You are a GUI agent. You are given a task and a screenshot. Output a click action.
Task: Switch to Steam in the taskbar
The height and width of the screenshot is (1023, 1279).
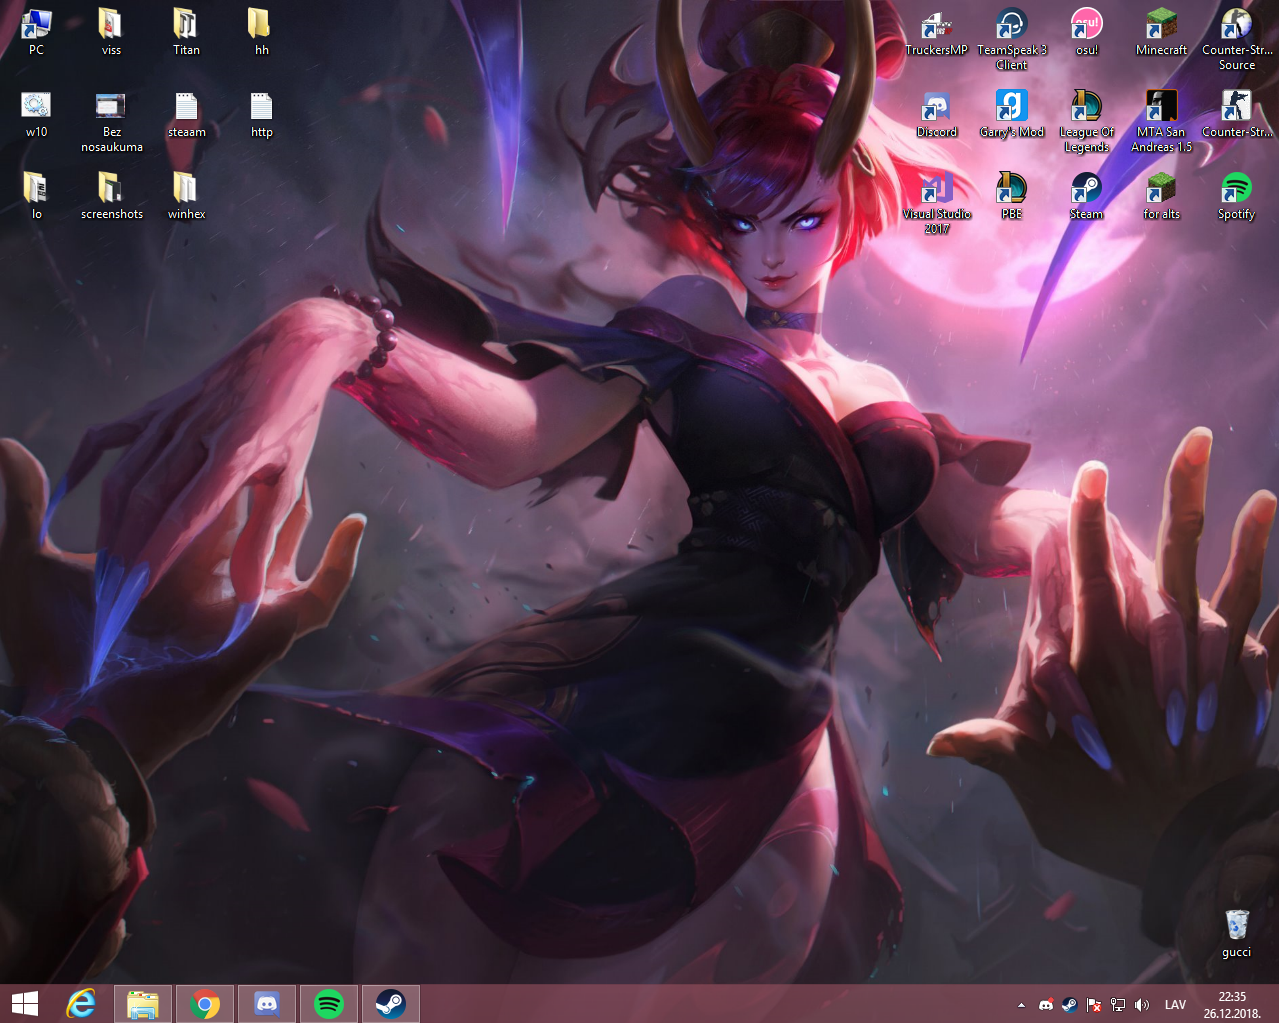click(x=391, y=1004)
